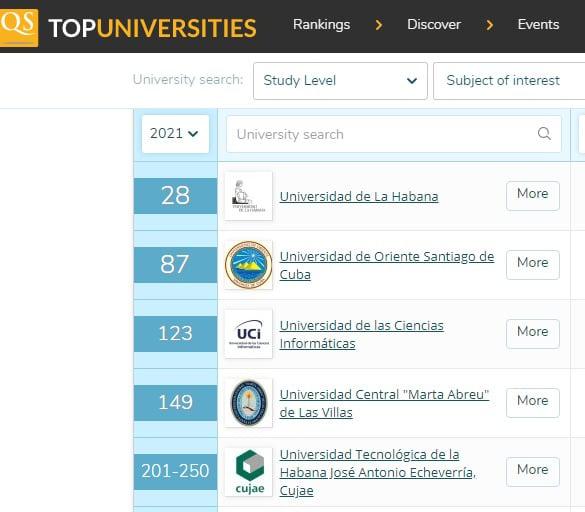Click the QS logo icon
585x512 pixels.
(x=19, y=27)
